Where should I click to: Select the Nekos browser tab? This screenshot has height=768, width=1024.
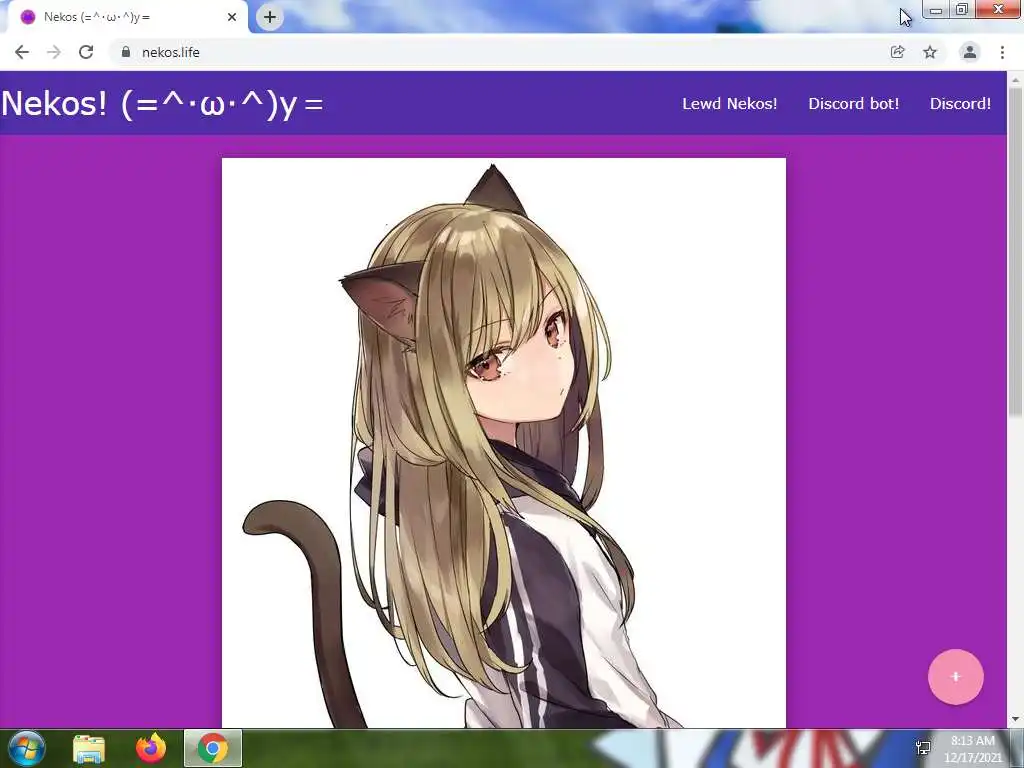coord(127,17)
